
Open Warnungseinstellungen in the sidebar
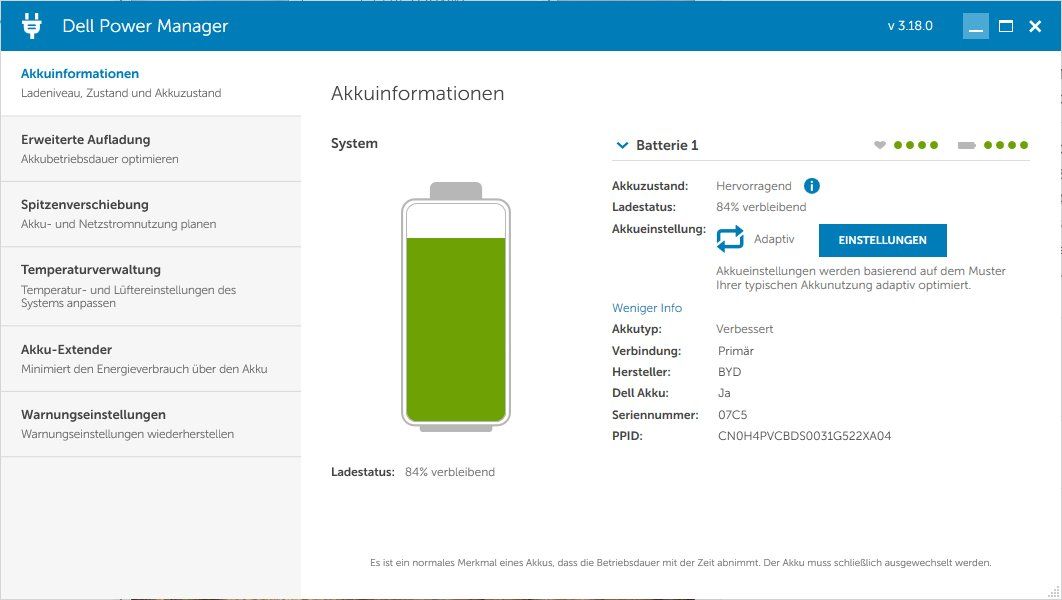pyautogui.click(x=151, y=424)
